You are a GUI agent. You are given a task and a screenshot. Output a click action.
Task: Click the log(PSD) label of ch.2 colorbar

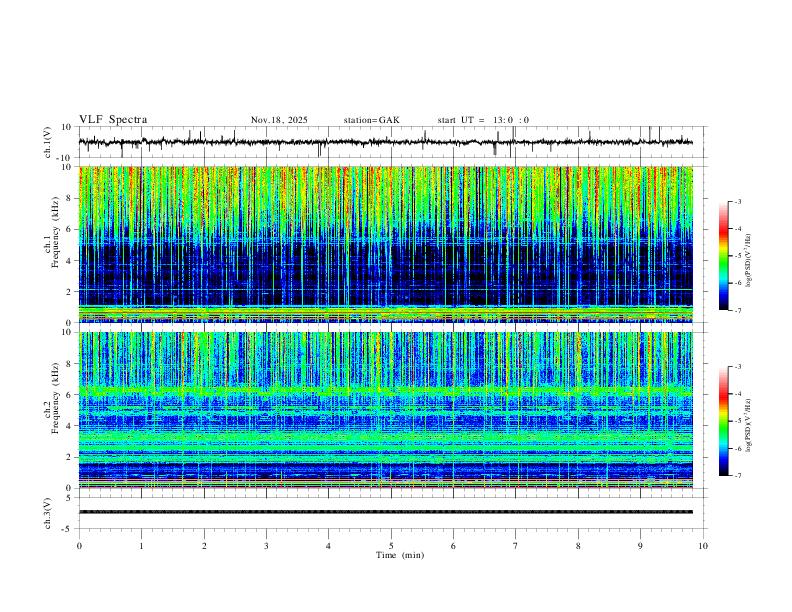[748, 426]
